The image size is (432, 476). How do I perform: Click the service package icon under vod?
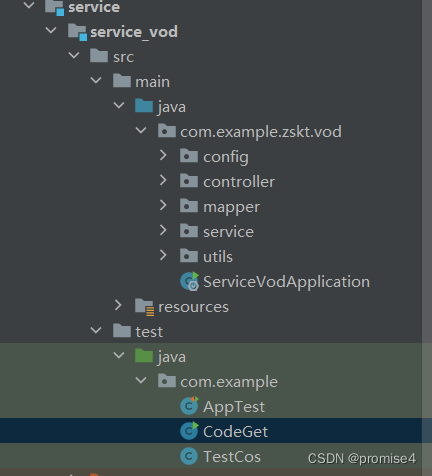click(189, 231)
